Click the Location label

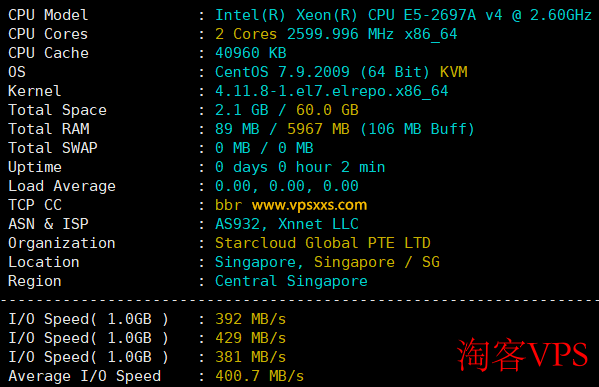coord(44,262)
